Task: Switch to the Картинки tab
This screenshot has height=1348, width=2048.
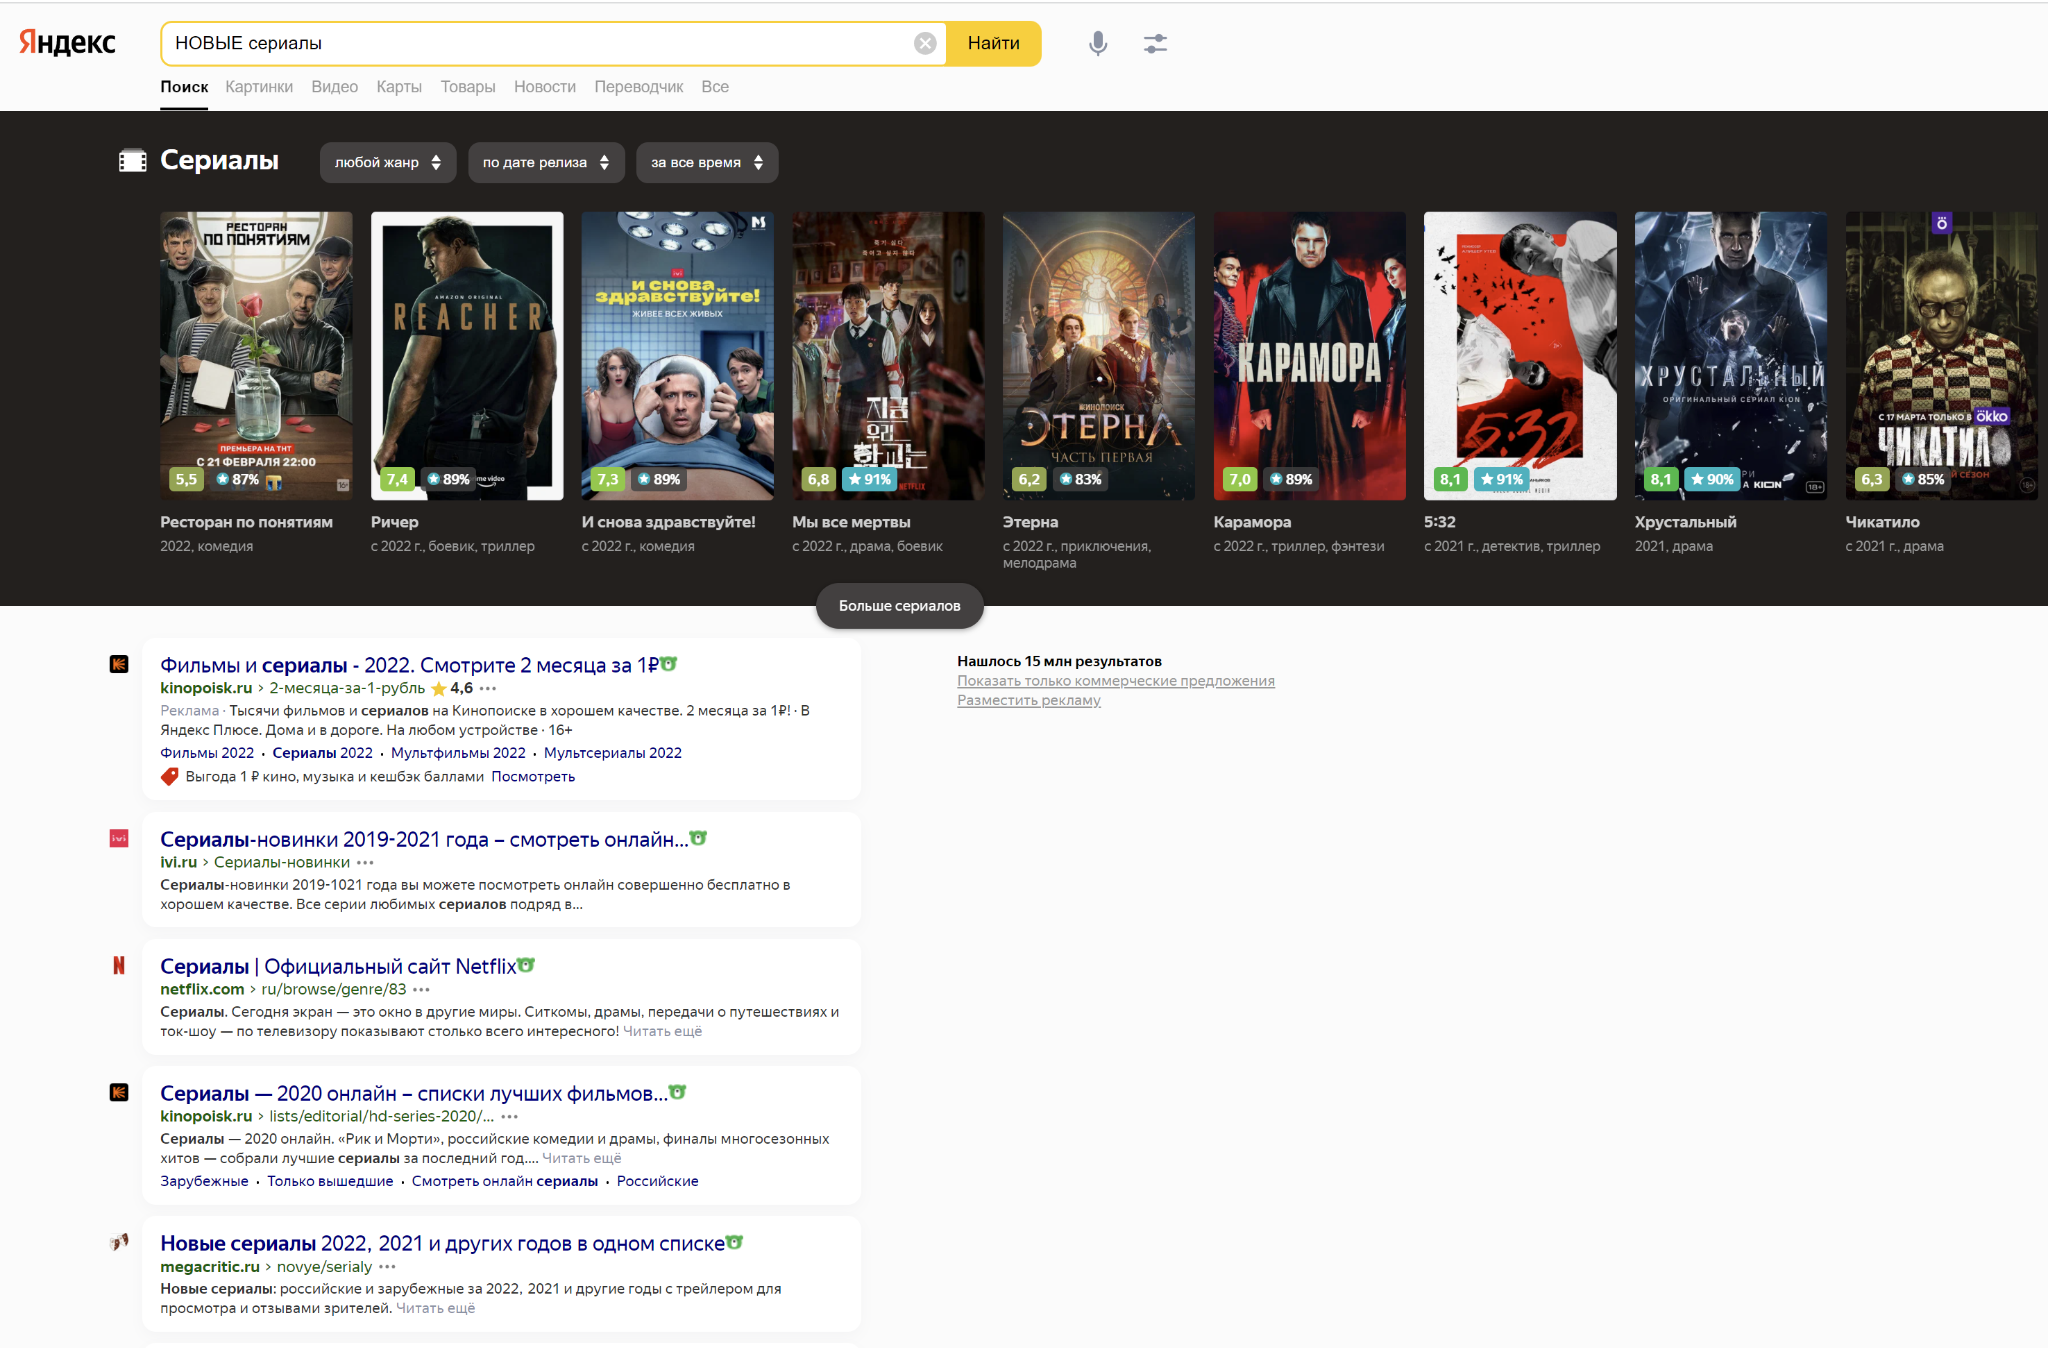Action: tap(259, 87)
